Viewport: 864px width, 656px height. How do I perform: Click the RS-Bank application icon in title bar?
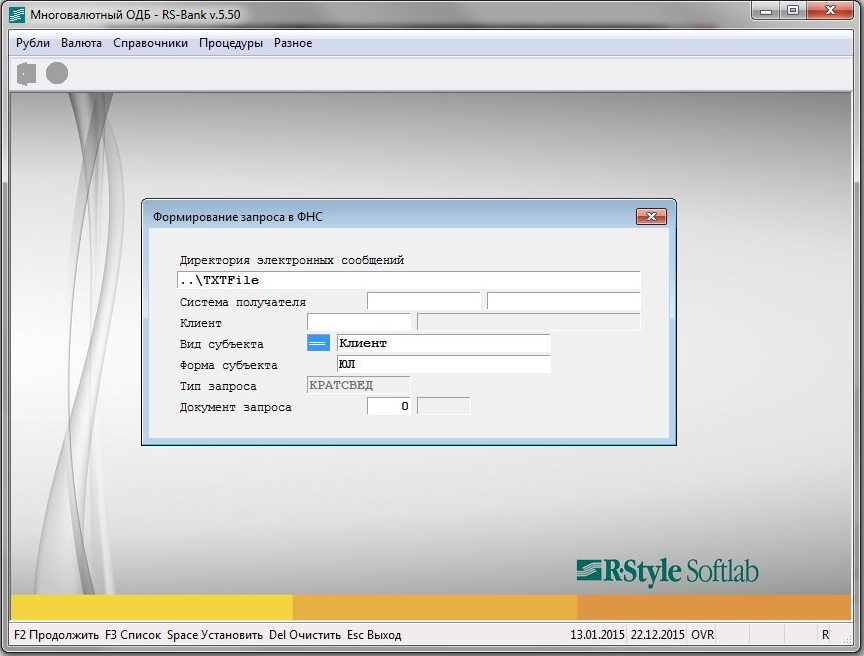(x=16, y=12)
